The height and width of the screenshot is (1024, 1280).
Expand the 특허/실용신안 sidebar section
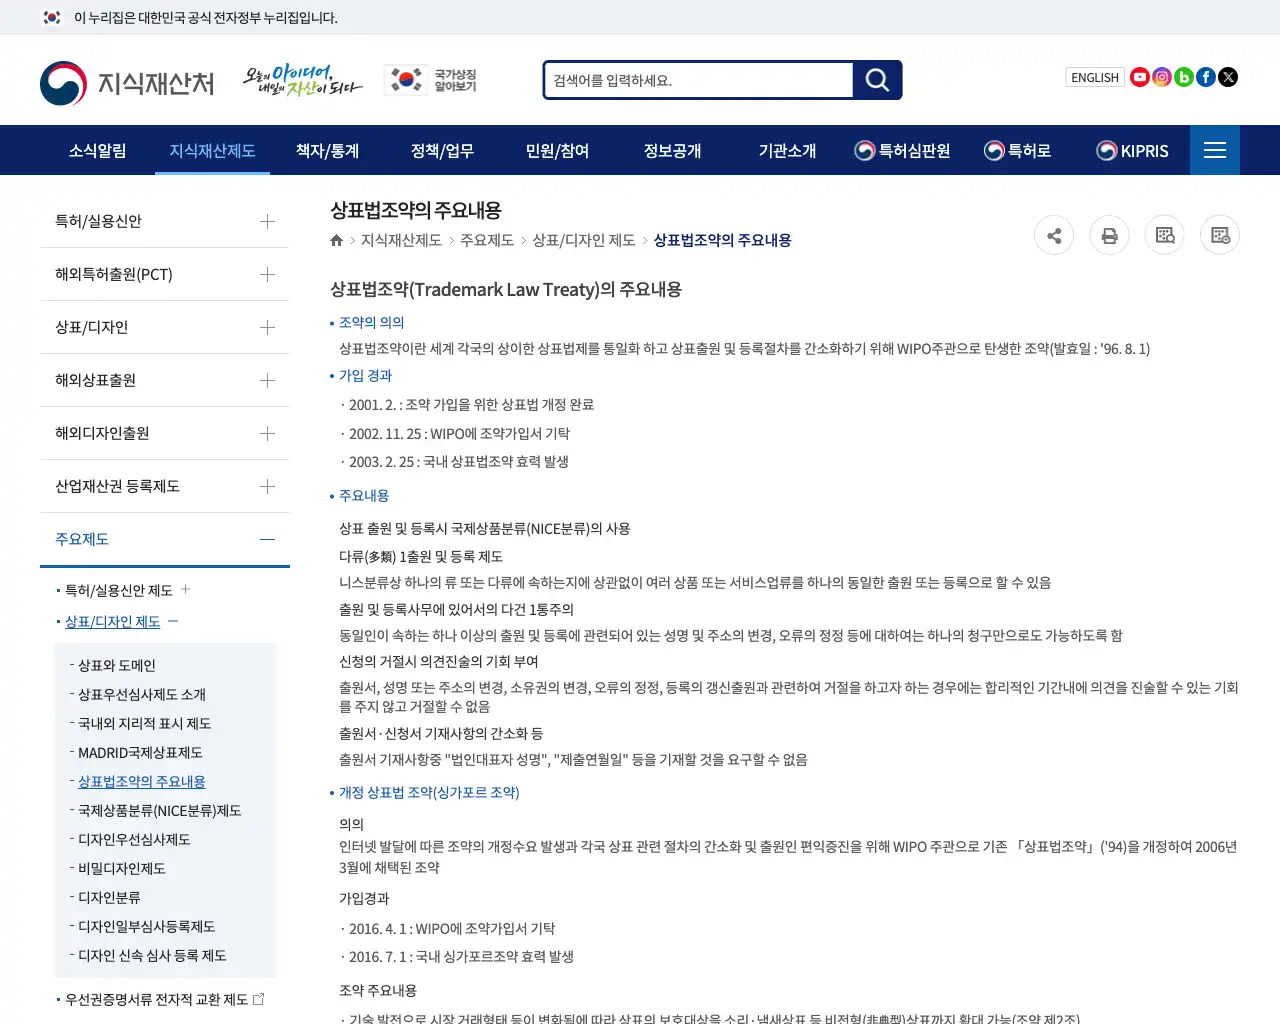(x=266, y=221)
